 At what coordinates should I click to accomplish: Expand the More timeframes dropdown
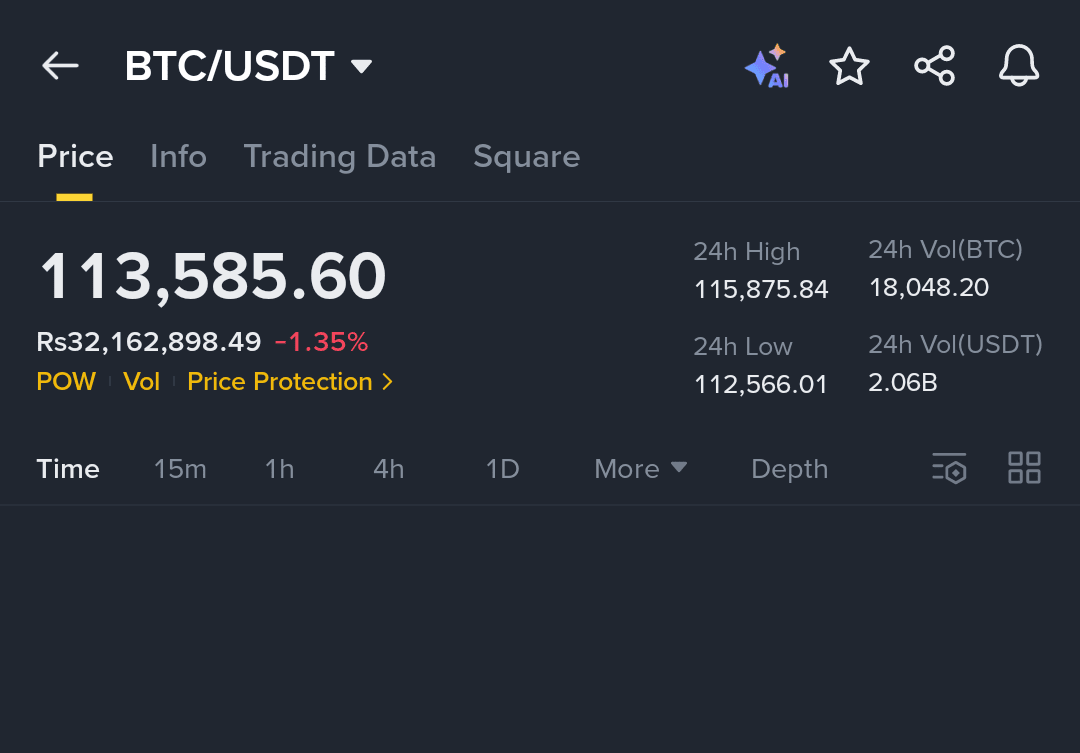click(x=640, y=469)
